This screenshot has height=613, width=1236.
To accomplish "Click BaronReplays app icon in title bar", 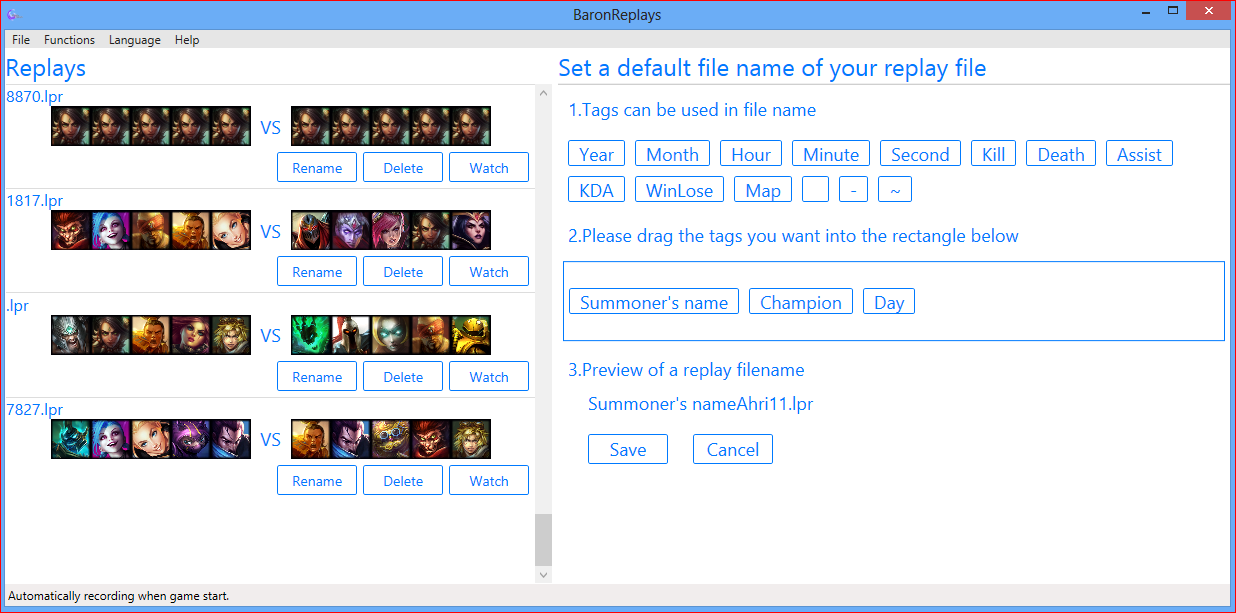I will pyautogui.click(x=14, y=15).
